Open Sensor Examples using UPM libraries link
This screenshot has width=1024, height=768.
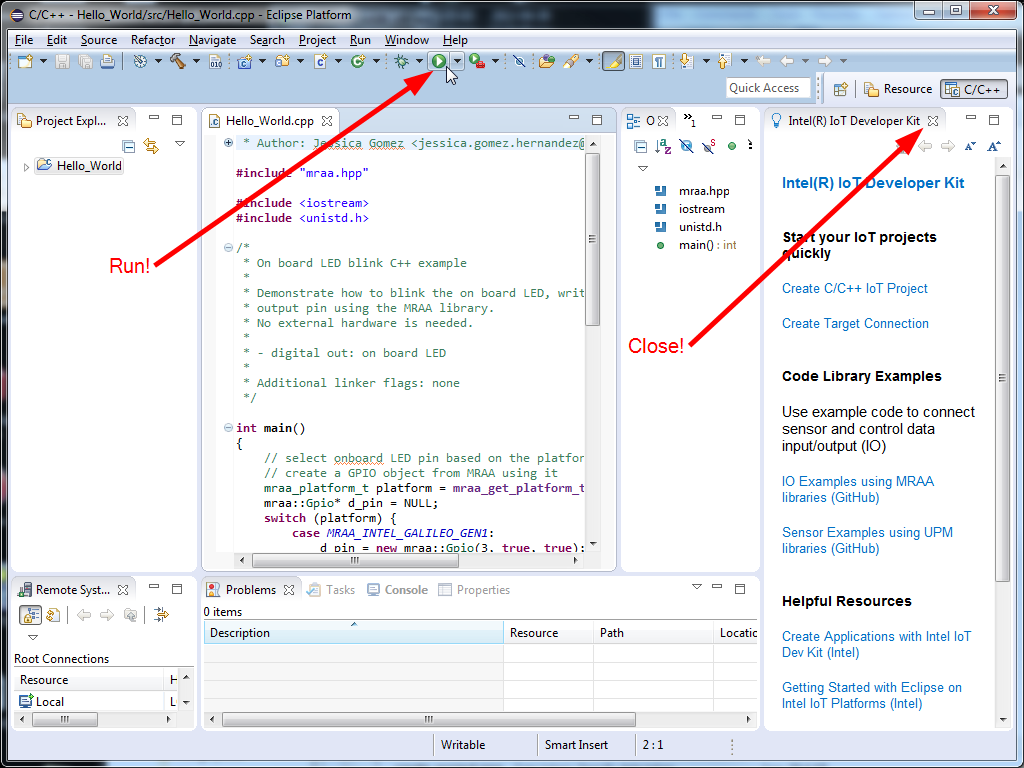pos(867,540)
